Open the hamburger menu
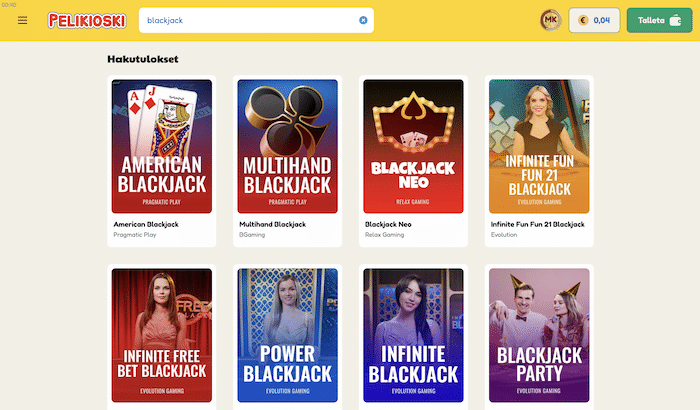The height and width of the screenshot is (410, 700). pos(22,21)
